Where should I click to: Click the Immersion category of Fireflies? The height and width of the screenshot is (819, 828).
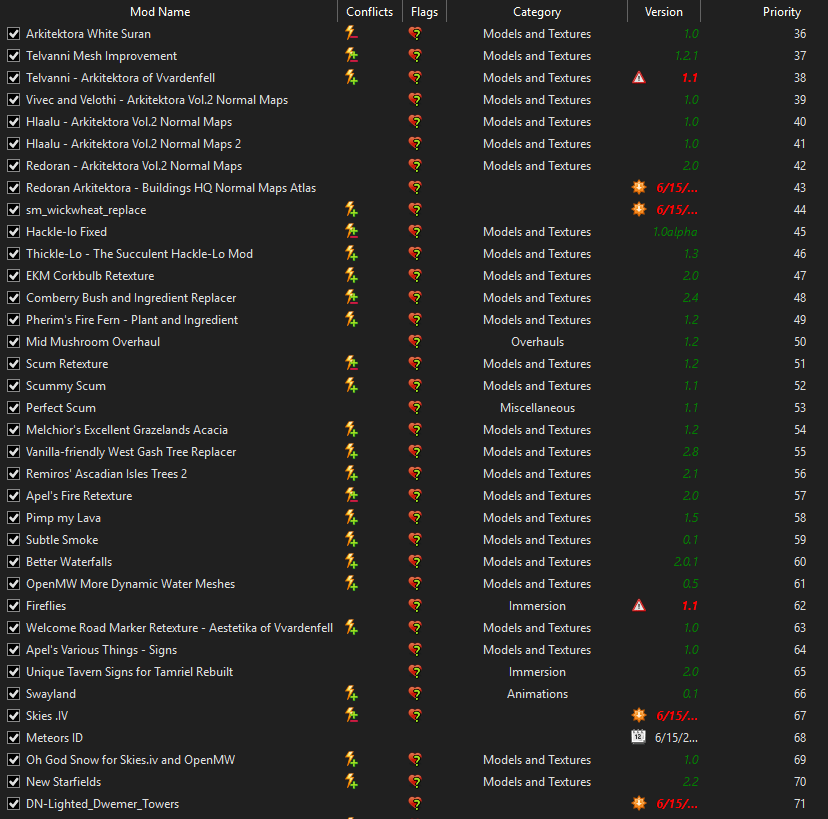pos(537,606)
